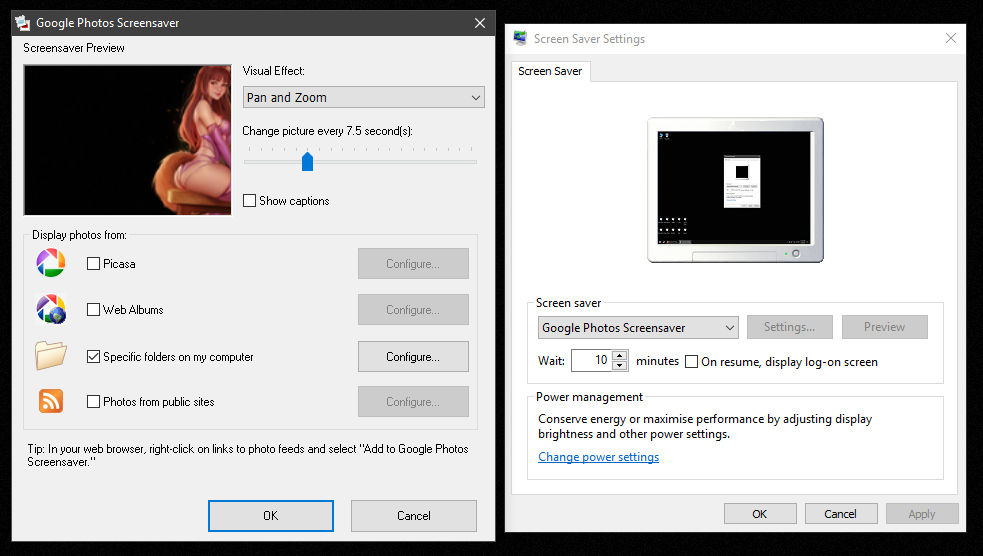Click the 'Power management' group label
Image resolution: width=983 pixels, height=556 pixels.
pyautogui.click(x=589, y=397)
